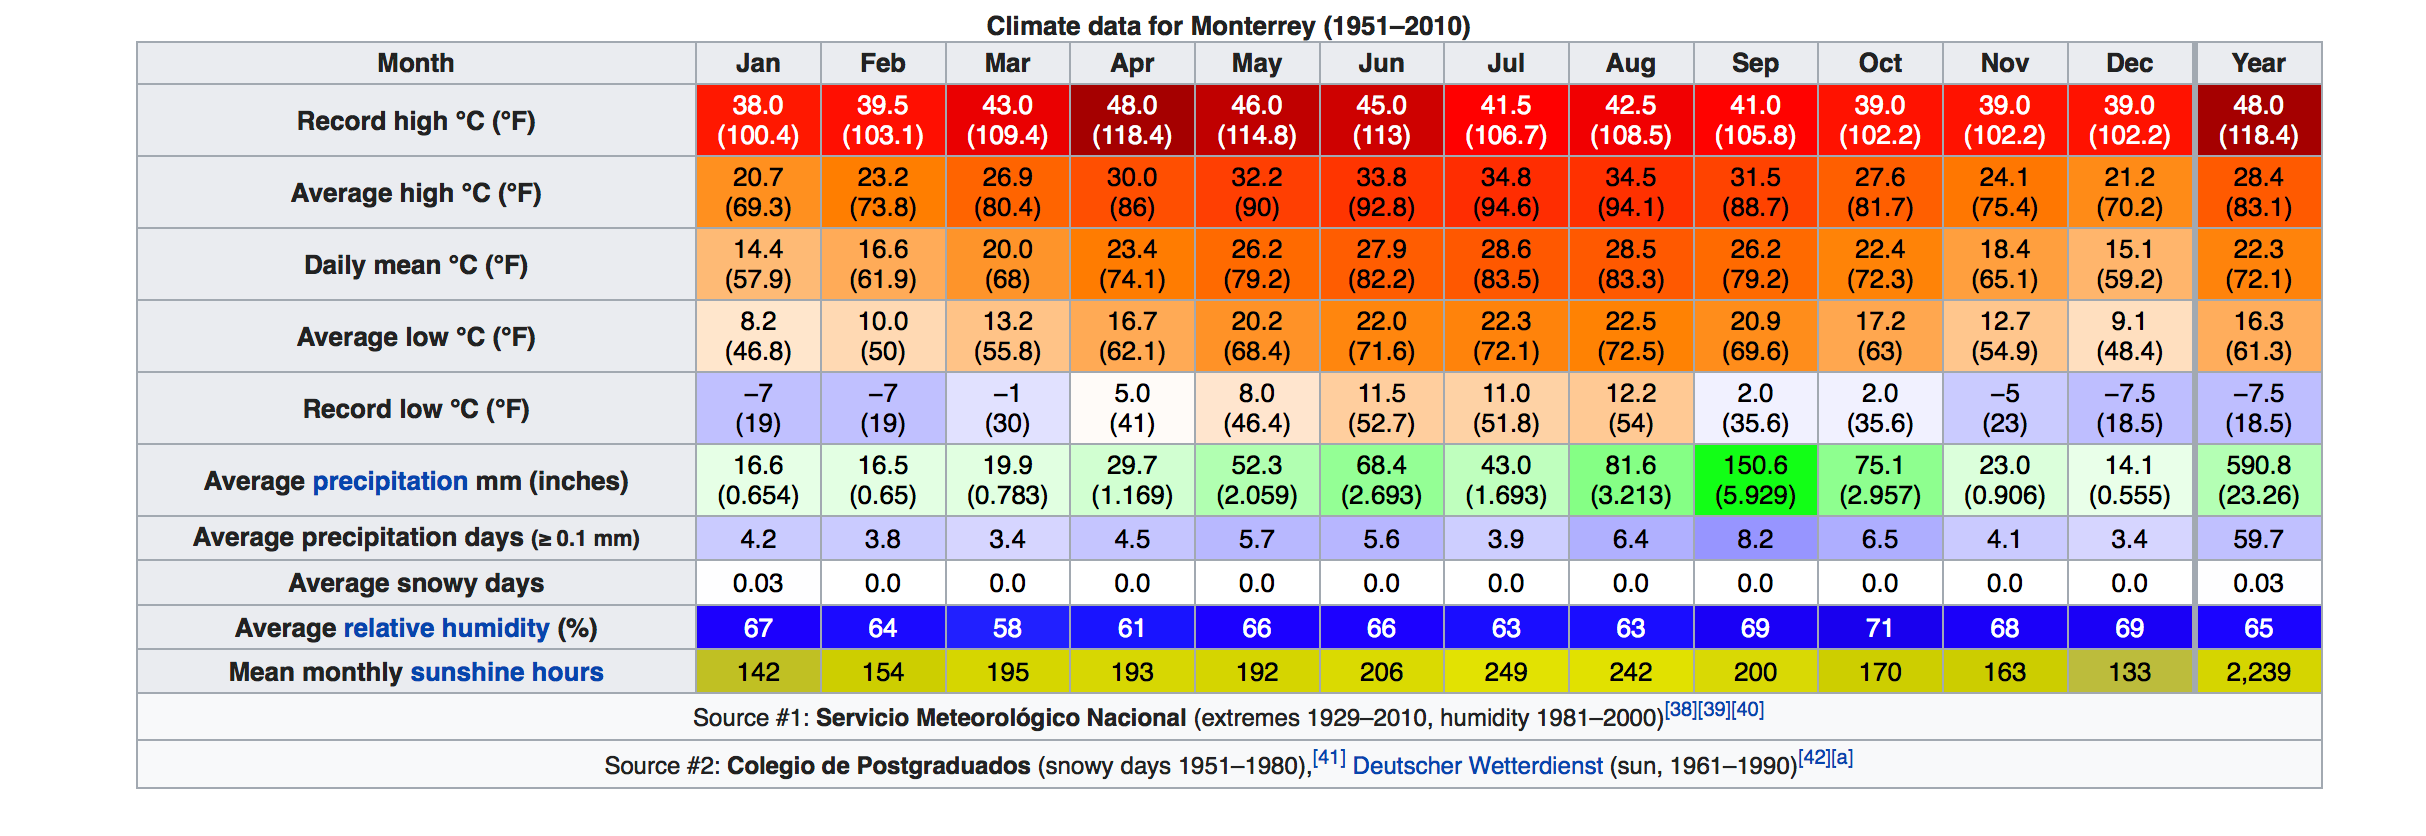Screen dimensions: 2426x836
Task: Select the May column header
Action: click(x=1257, y=63)
